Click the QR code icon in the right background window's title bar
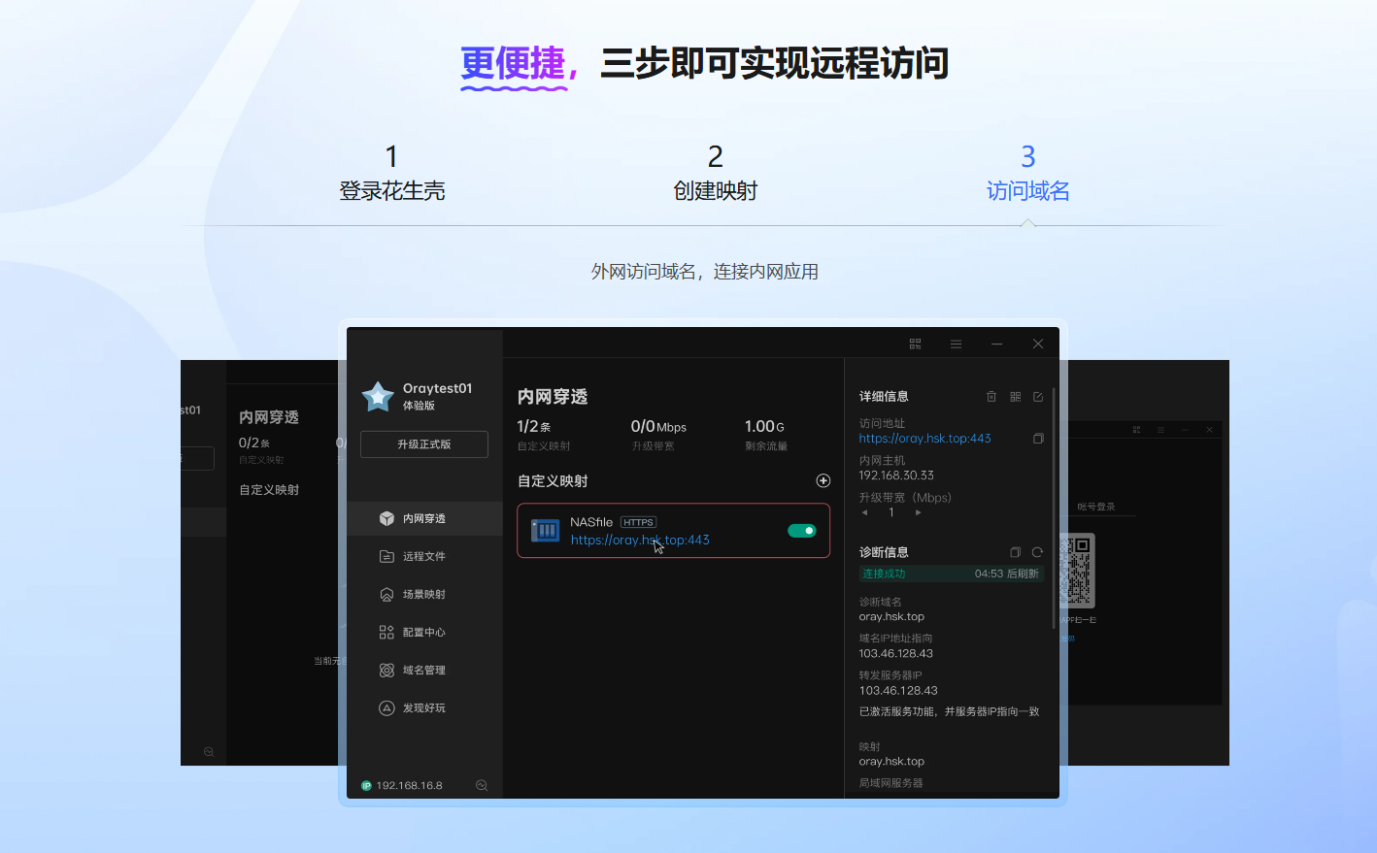Image resolution: width=1377 pixels, height=853 pixels. 1137,429
